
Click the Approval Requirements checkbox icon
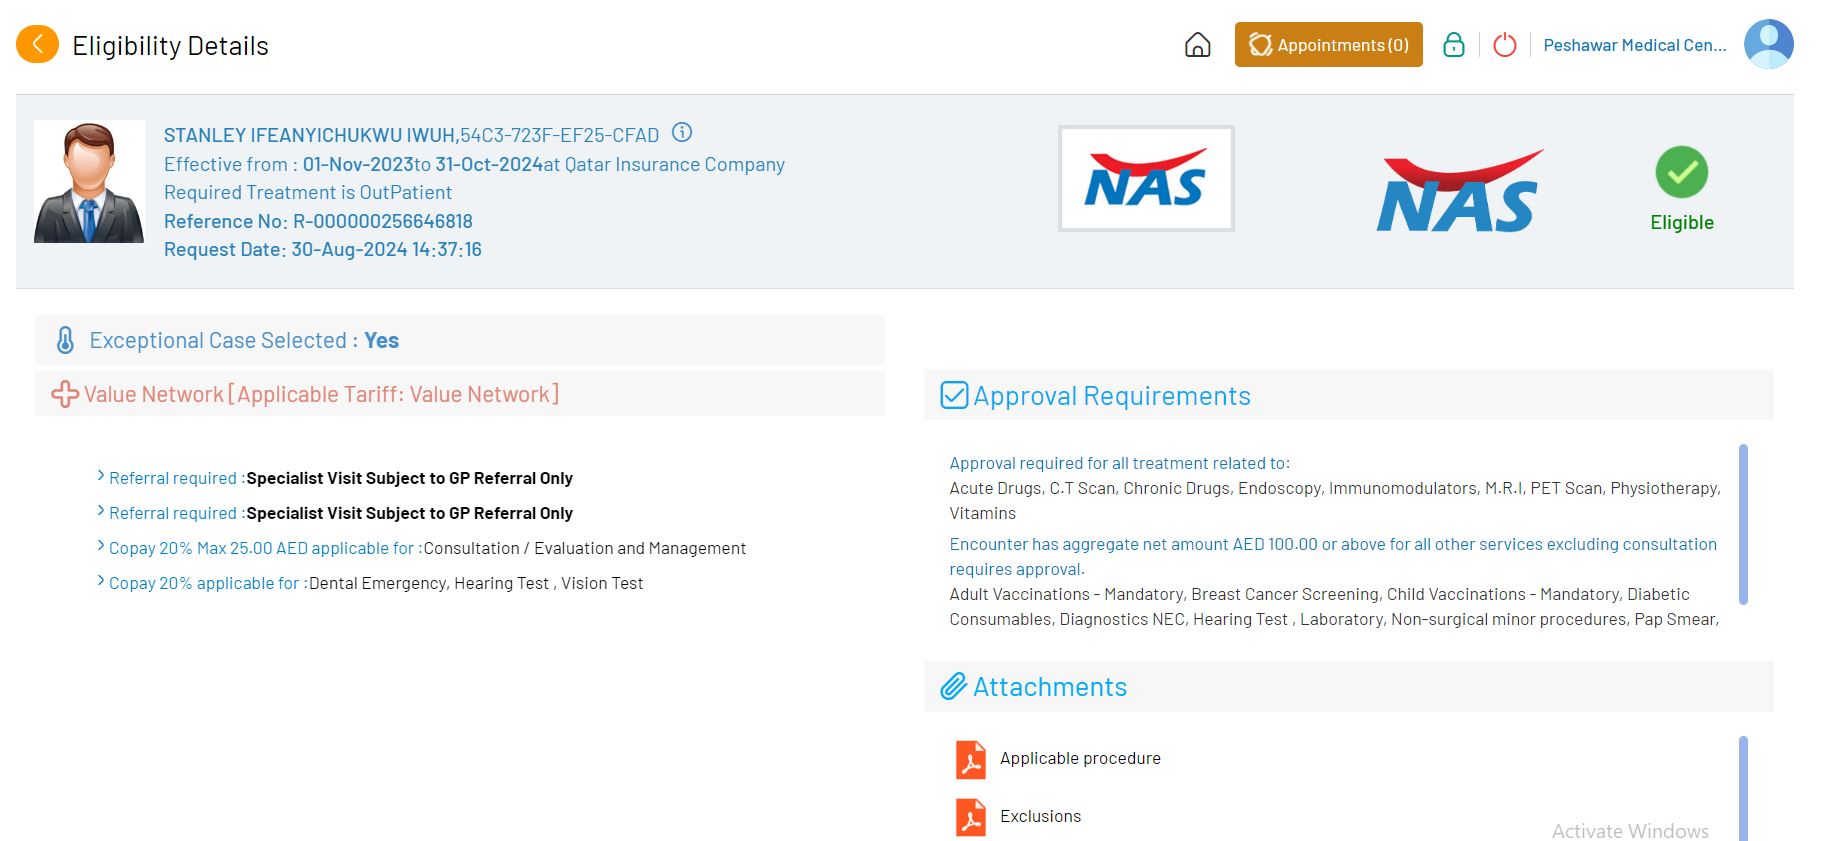coord(954,396)
